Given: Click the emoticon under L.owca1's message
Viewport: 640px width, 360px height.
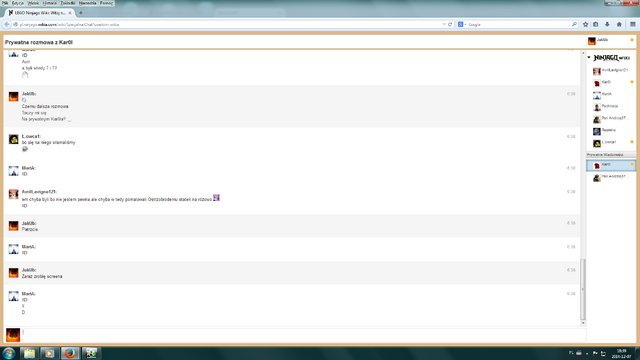Looking at the screenshot, I should click(25, 149).
